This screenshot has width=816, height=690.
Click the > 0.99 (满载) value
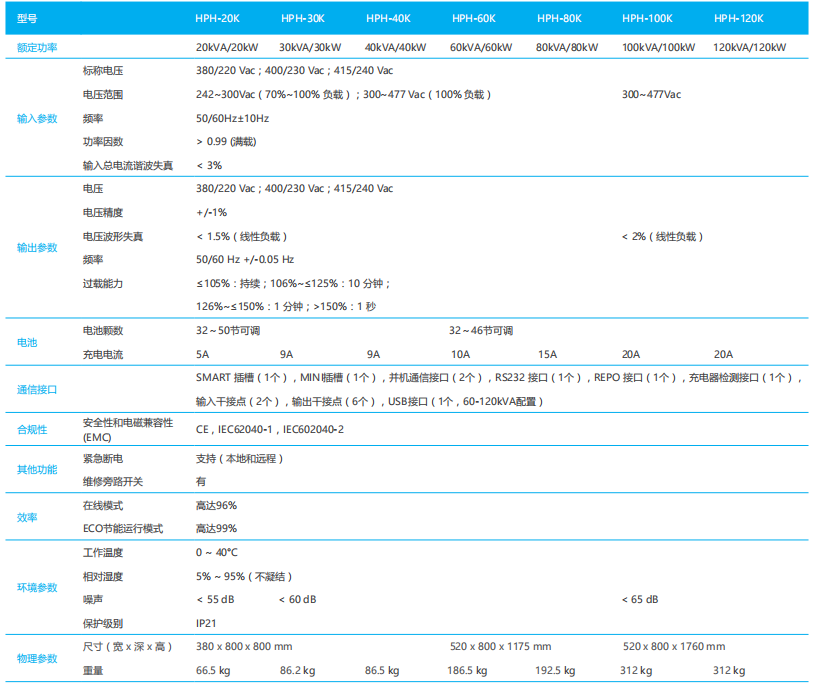(226, 142)
